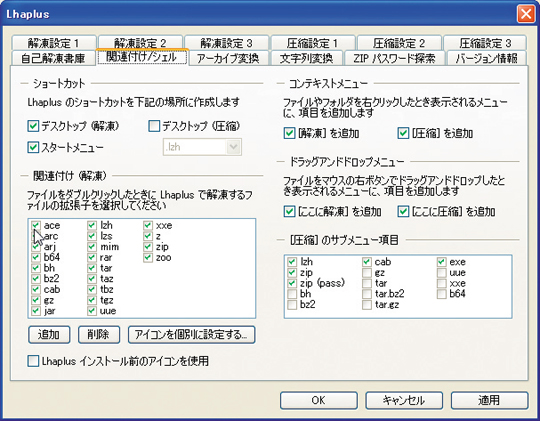Click the 削除 button

pyautogui.click(x=99, y=335)
